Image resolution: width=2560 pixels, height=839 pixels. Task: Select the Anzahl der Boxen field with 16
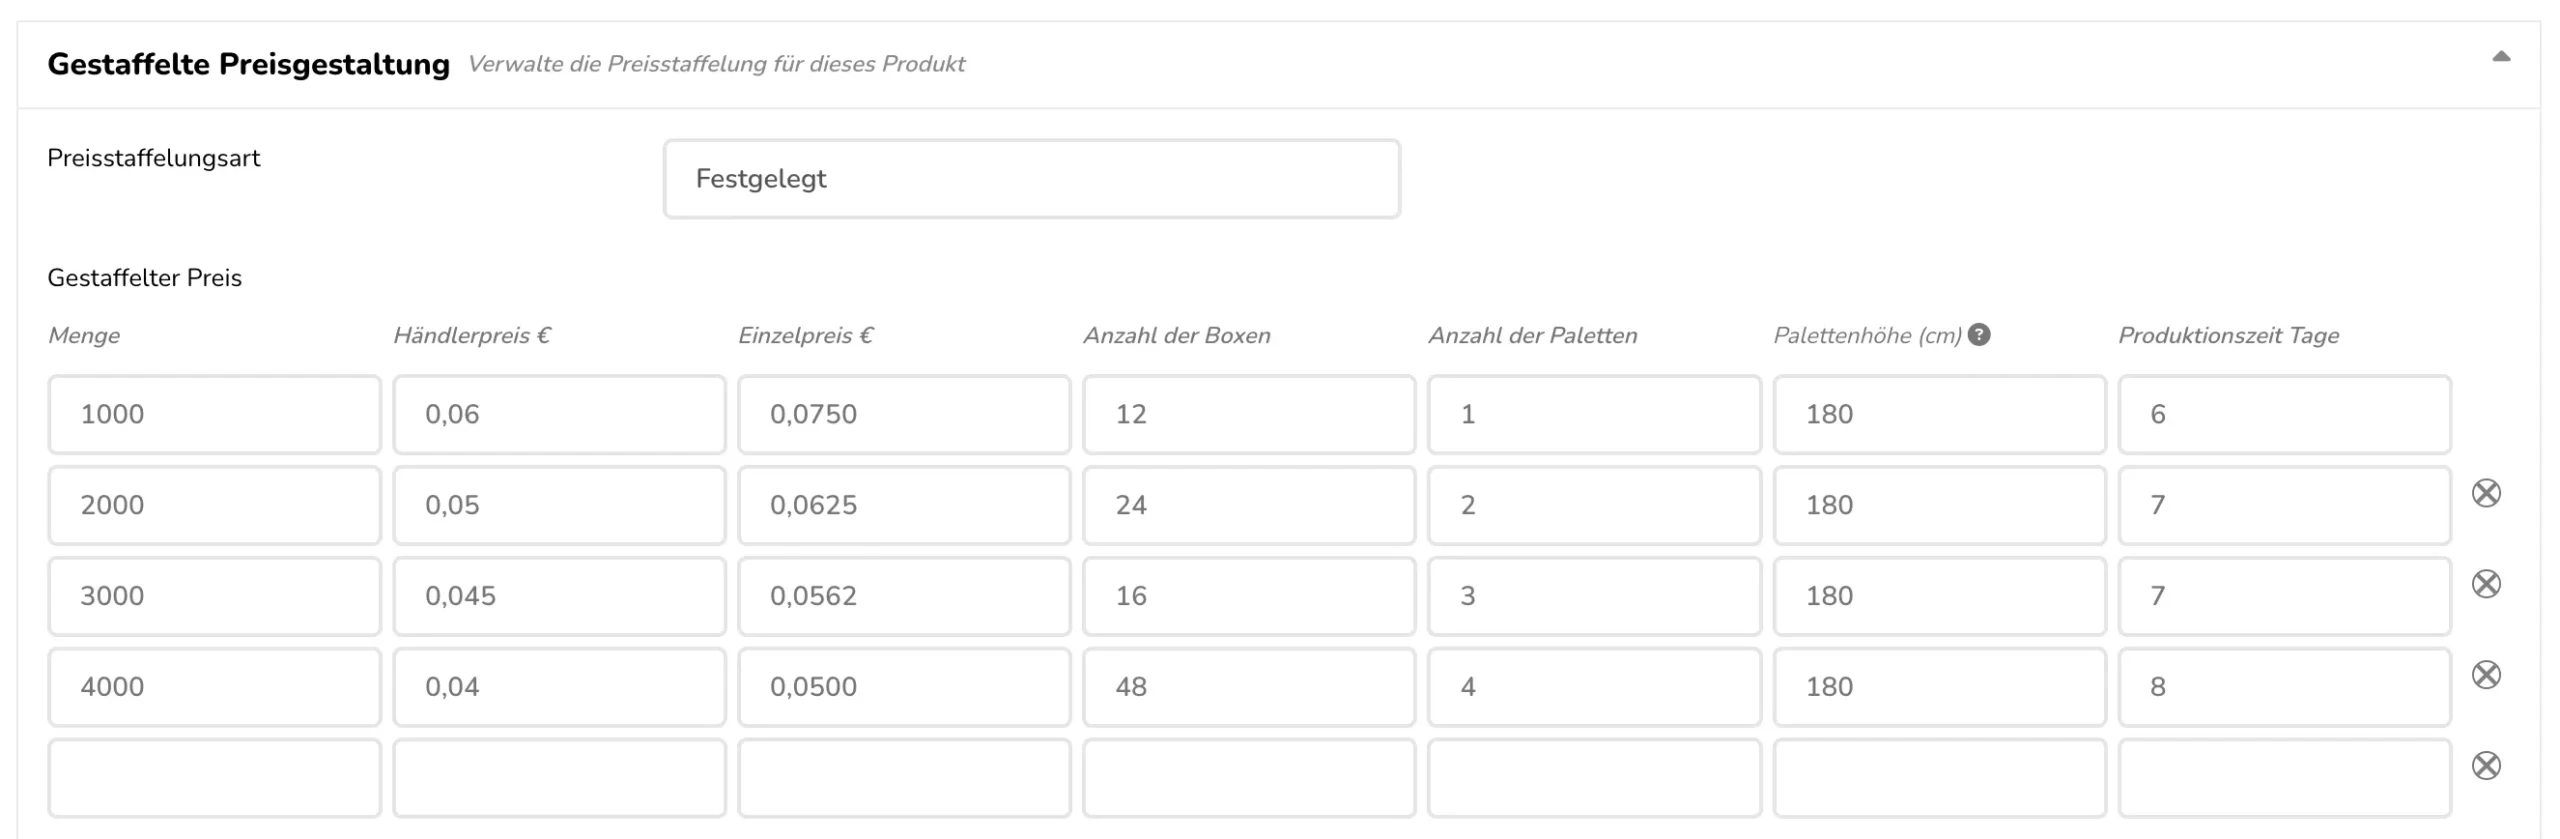[x=1249, y=596]
